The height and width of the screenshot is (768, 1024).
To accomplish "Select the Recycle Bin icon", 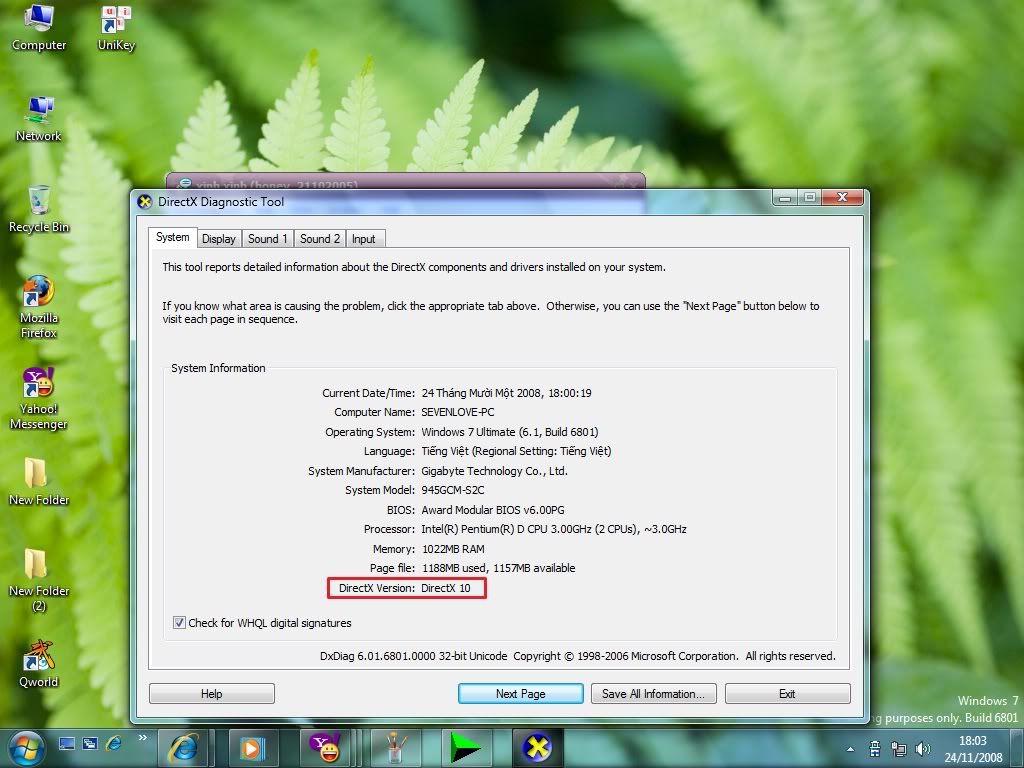I will [x=39, y=209].
